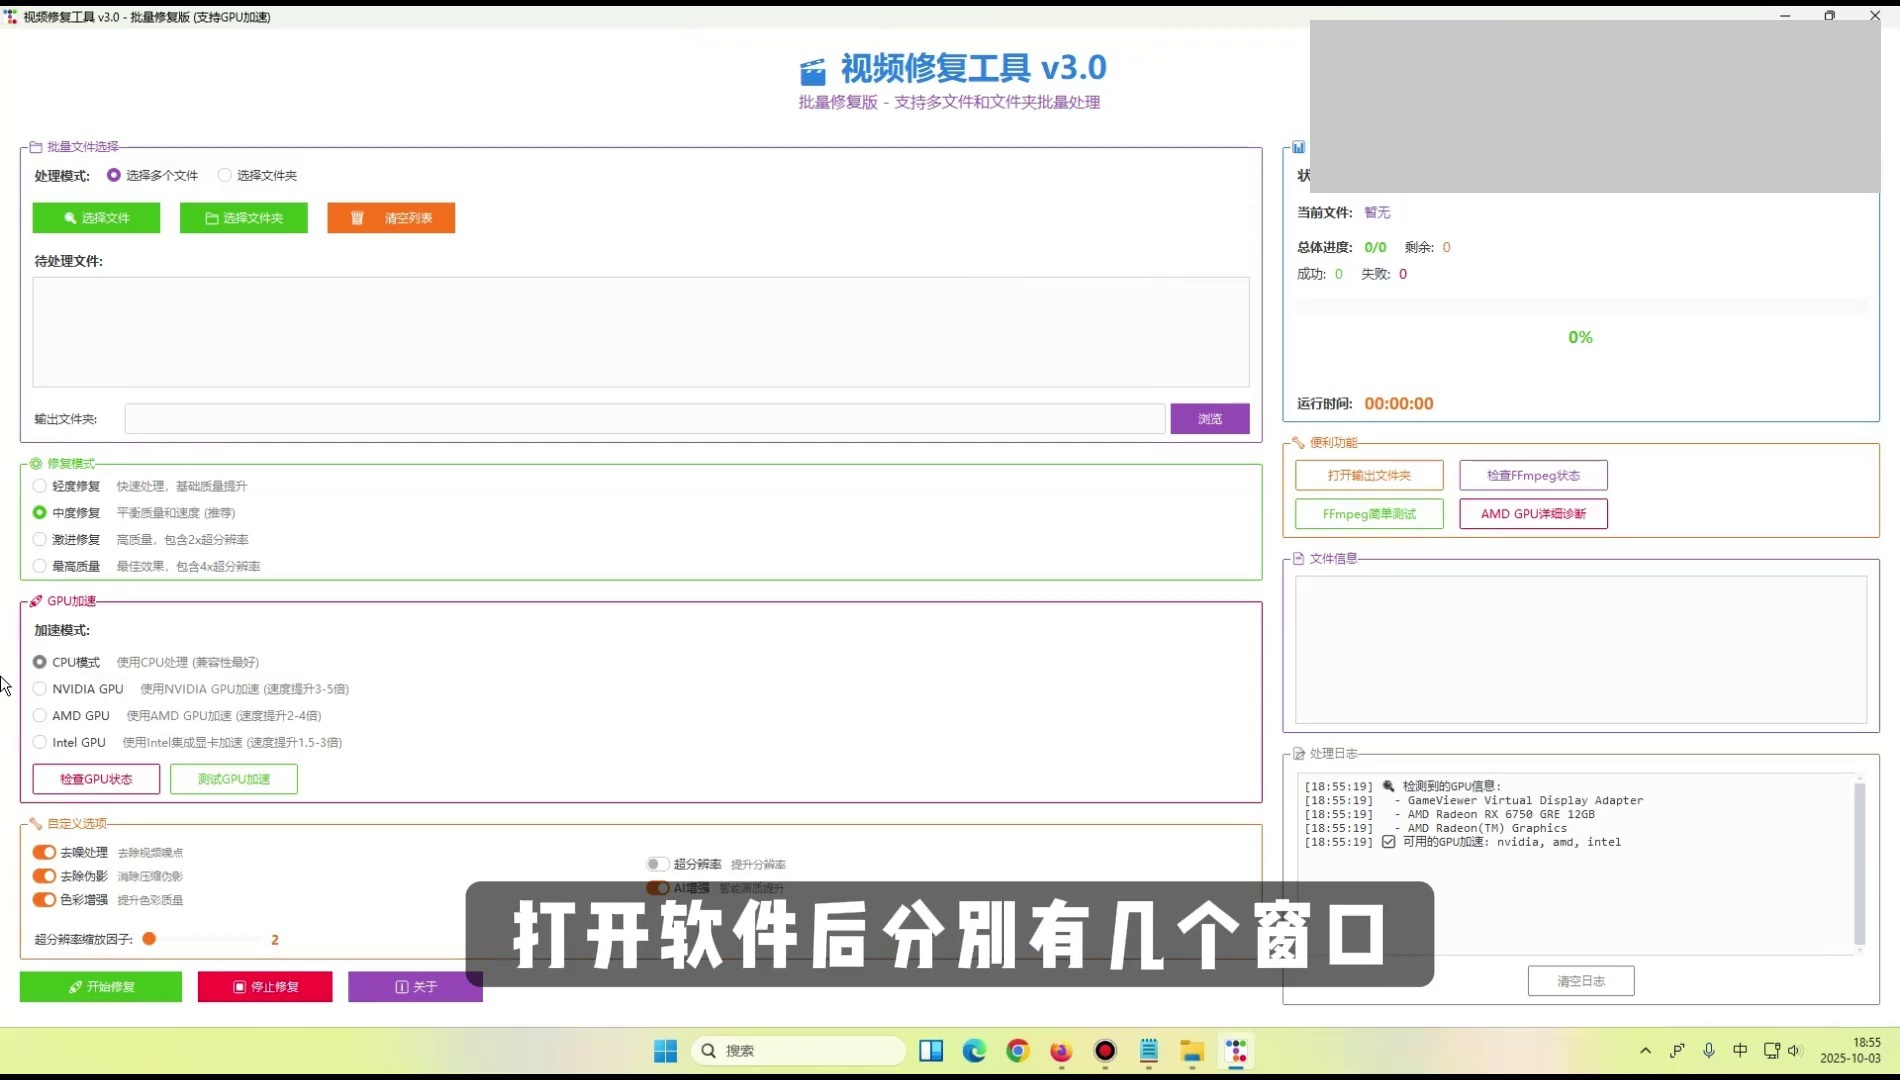
Task: Click the 当前文件 value 暂无
Action: 1377,212
